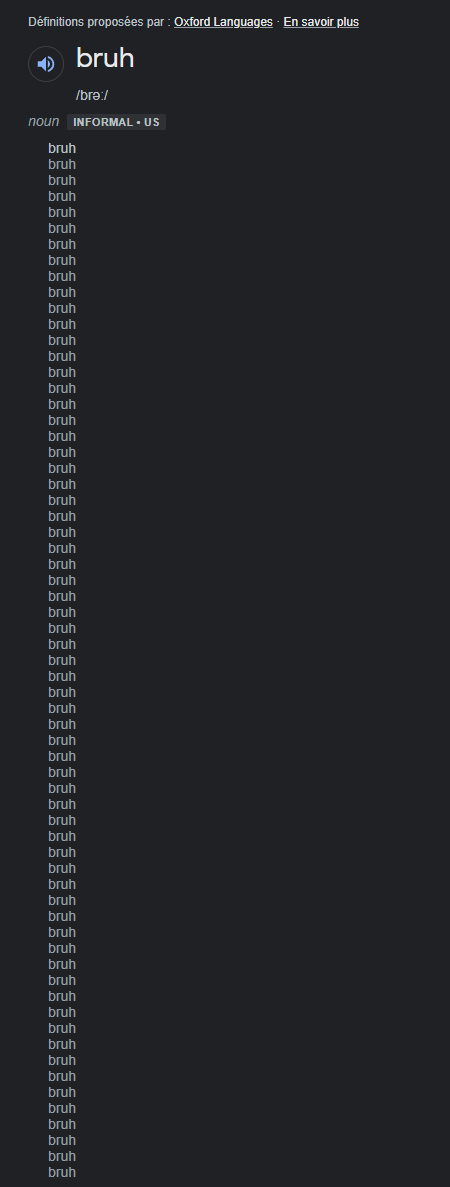Open the Oxford Languages link

[223, 22]
